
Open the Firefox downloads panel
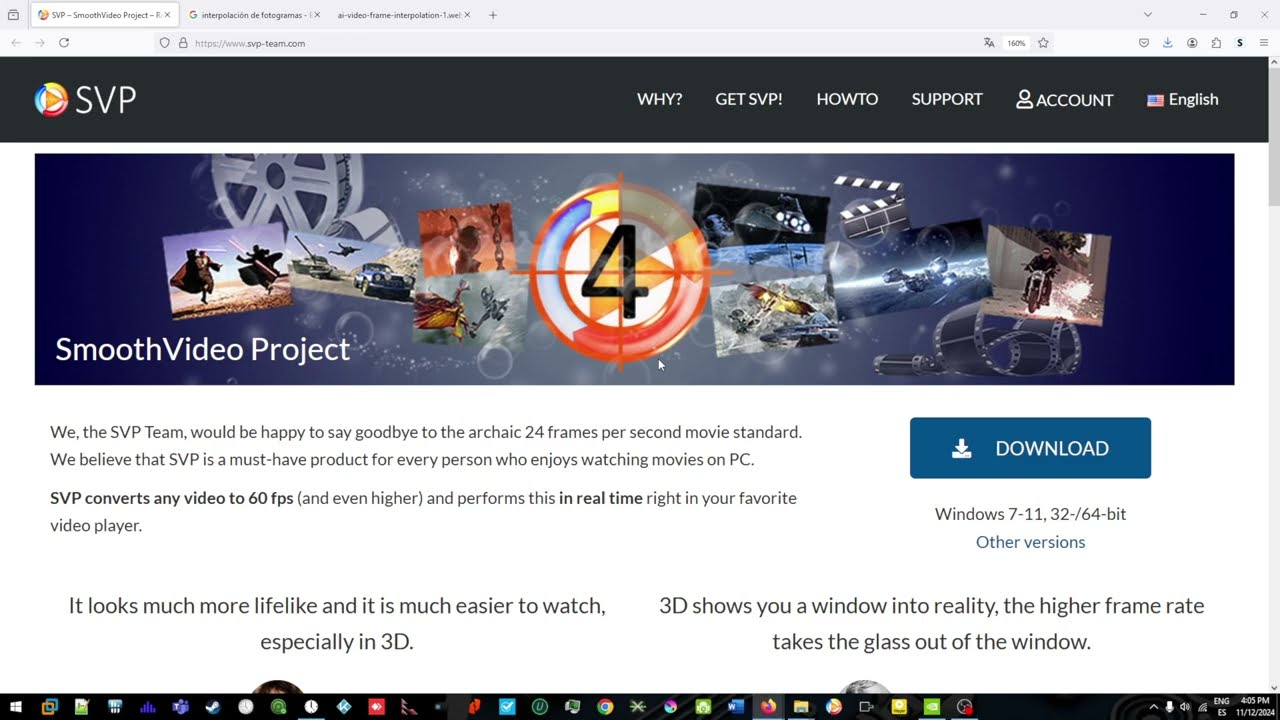coord(1167,43)
